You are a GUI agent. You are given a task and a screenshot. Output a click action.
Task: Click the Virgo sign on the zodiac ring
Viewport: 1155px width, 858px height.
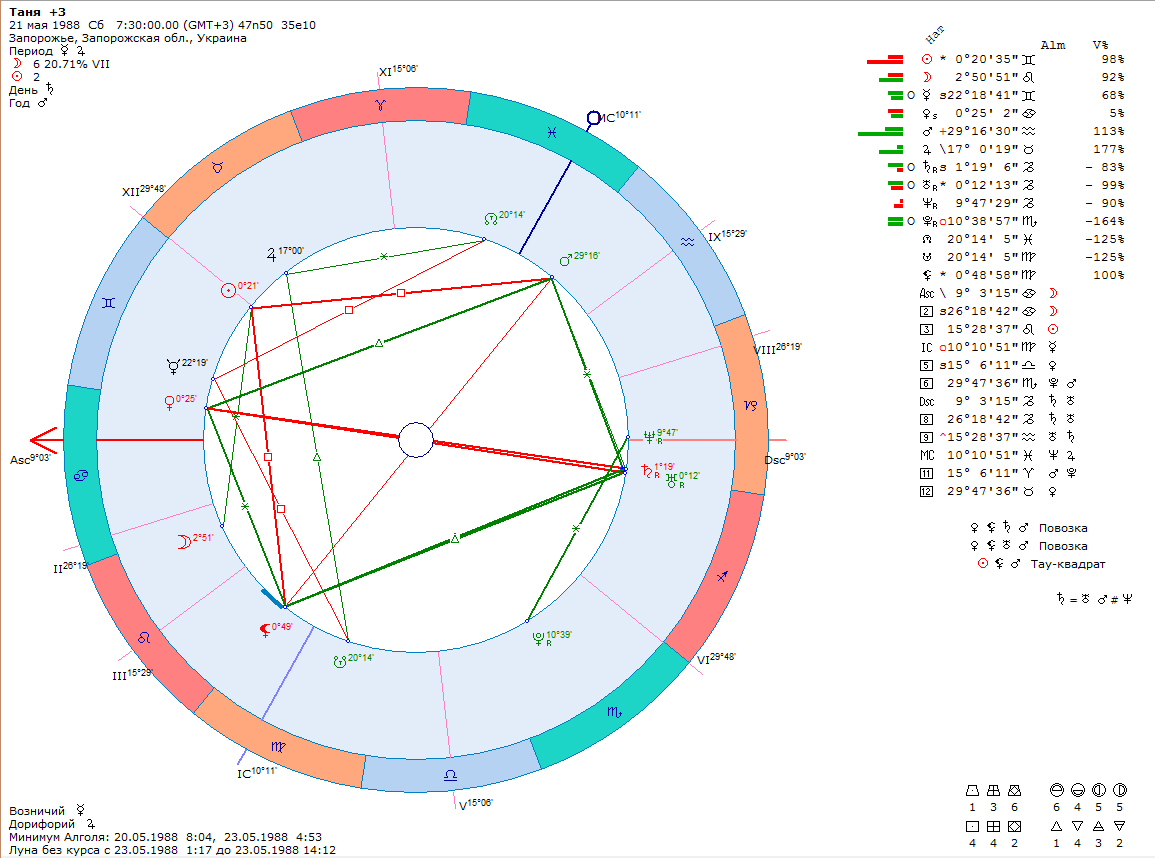(x=278, y=747)
